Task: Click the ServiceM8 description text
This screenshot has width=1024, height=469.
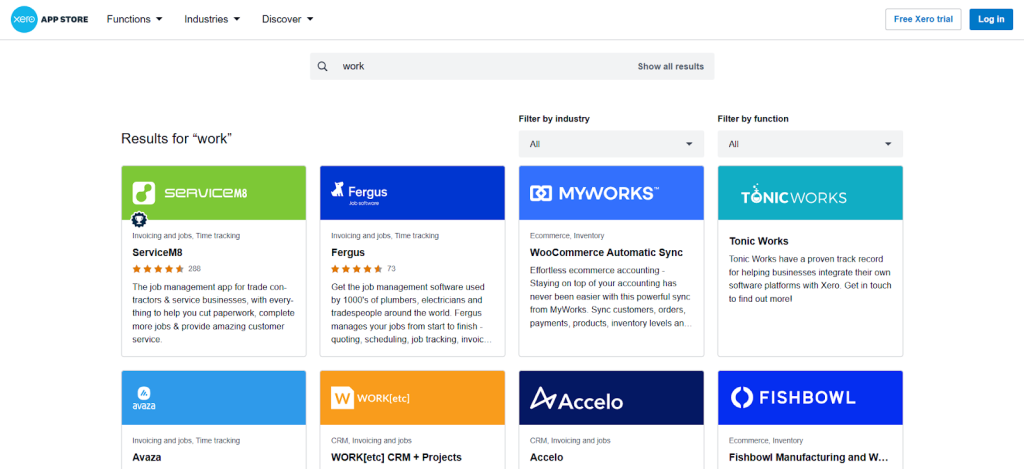Action: pyautogui.click(x=214, y=314)
